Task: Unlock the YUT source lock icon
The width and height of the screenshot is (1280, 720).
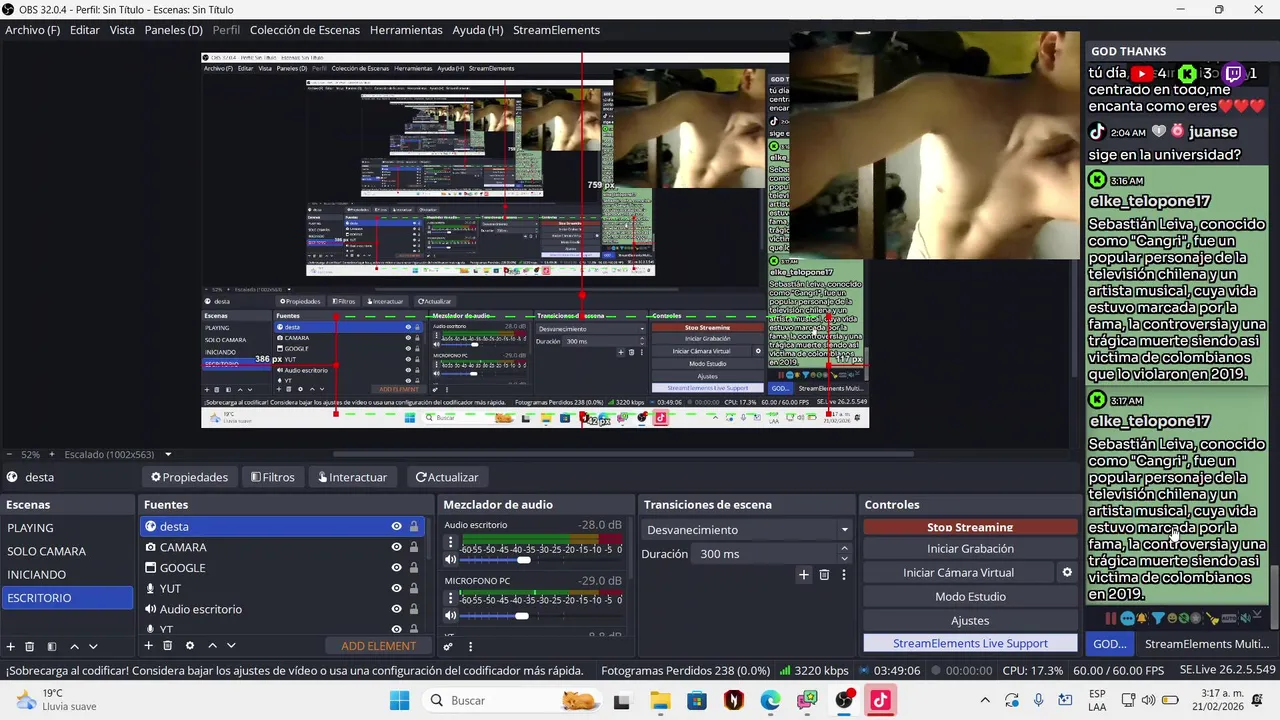Action: click(414, 589)
